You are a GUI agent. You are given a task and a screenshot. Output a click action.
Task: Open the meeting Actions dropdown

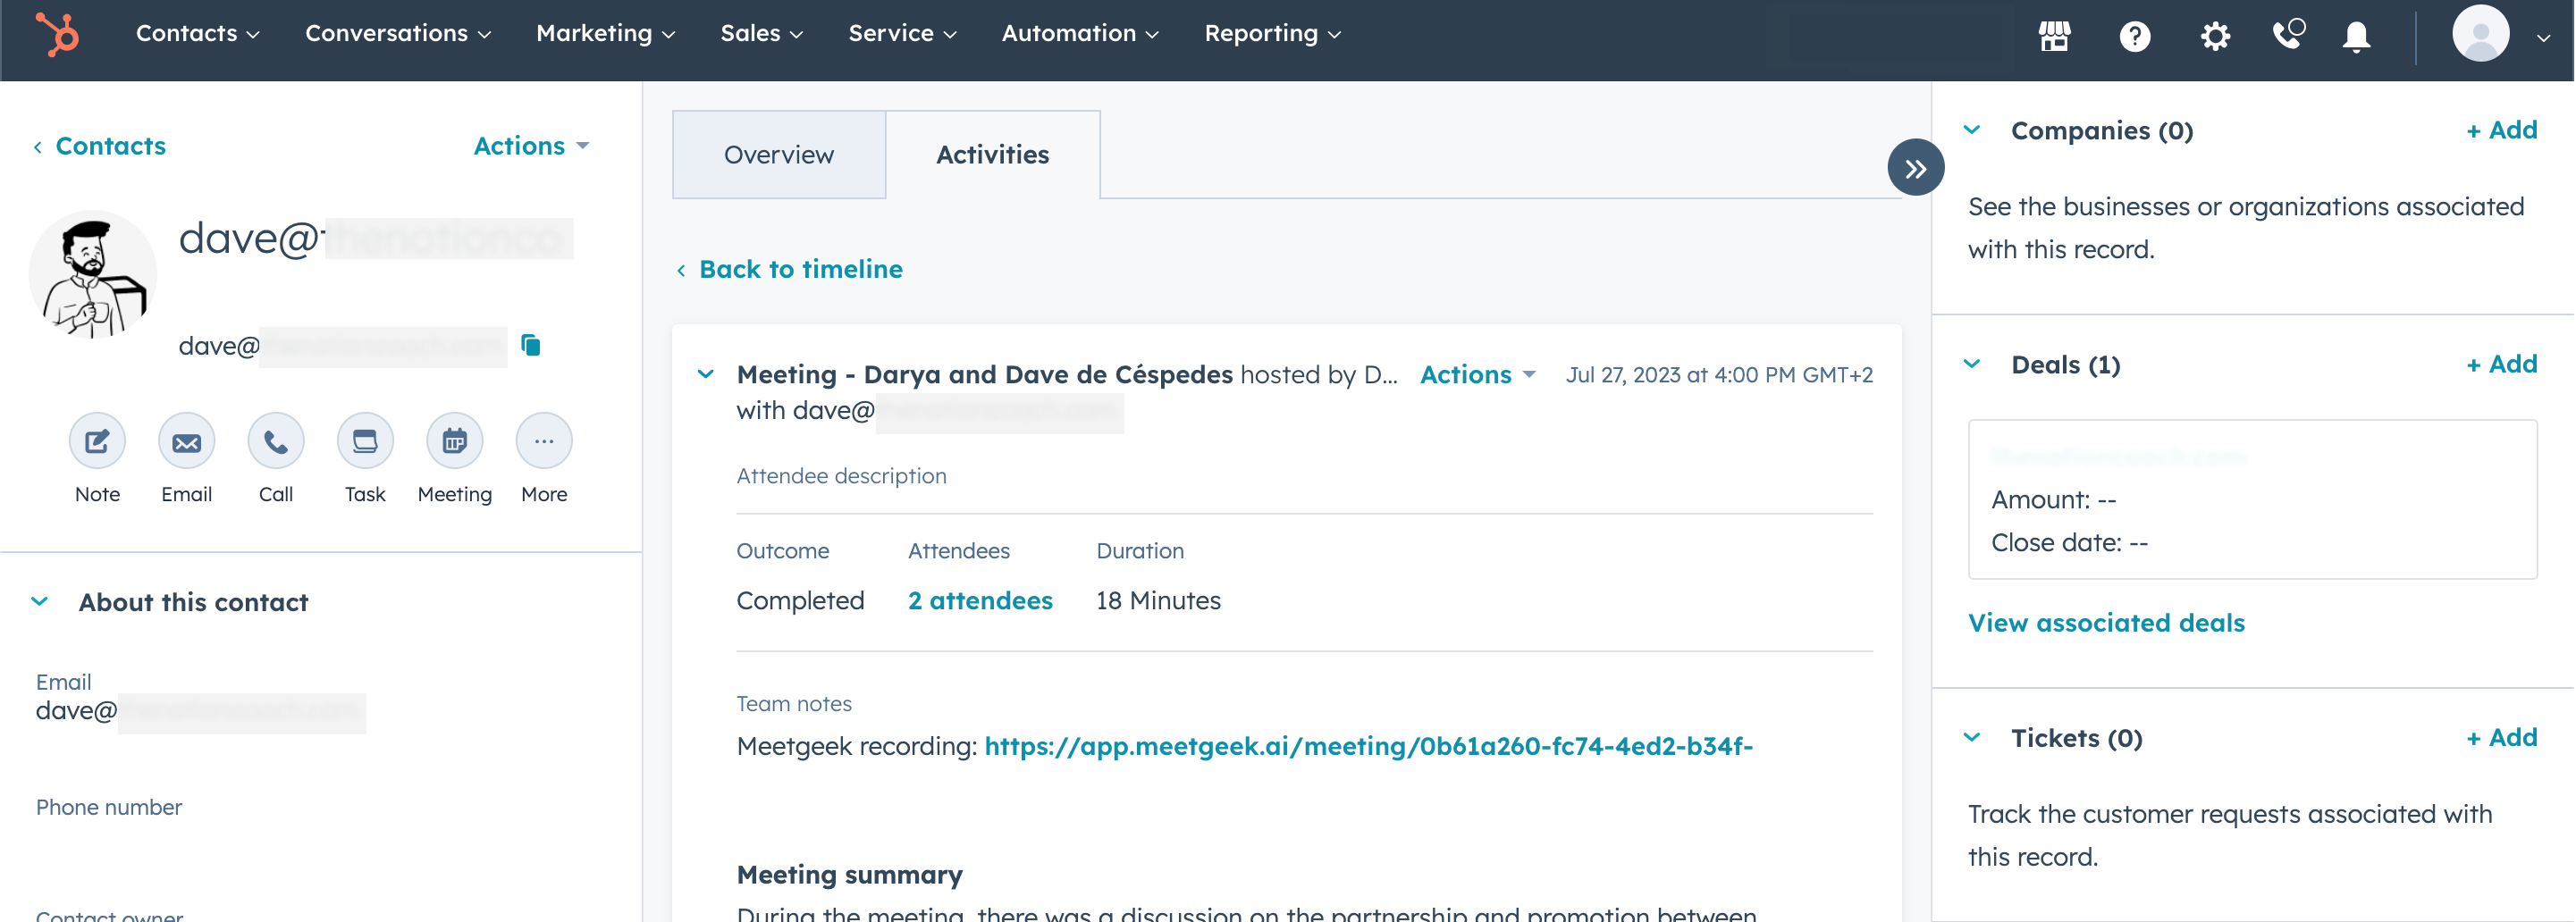coord(1476,375)
